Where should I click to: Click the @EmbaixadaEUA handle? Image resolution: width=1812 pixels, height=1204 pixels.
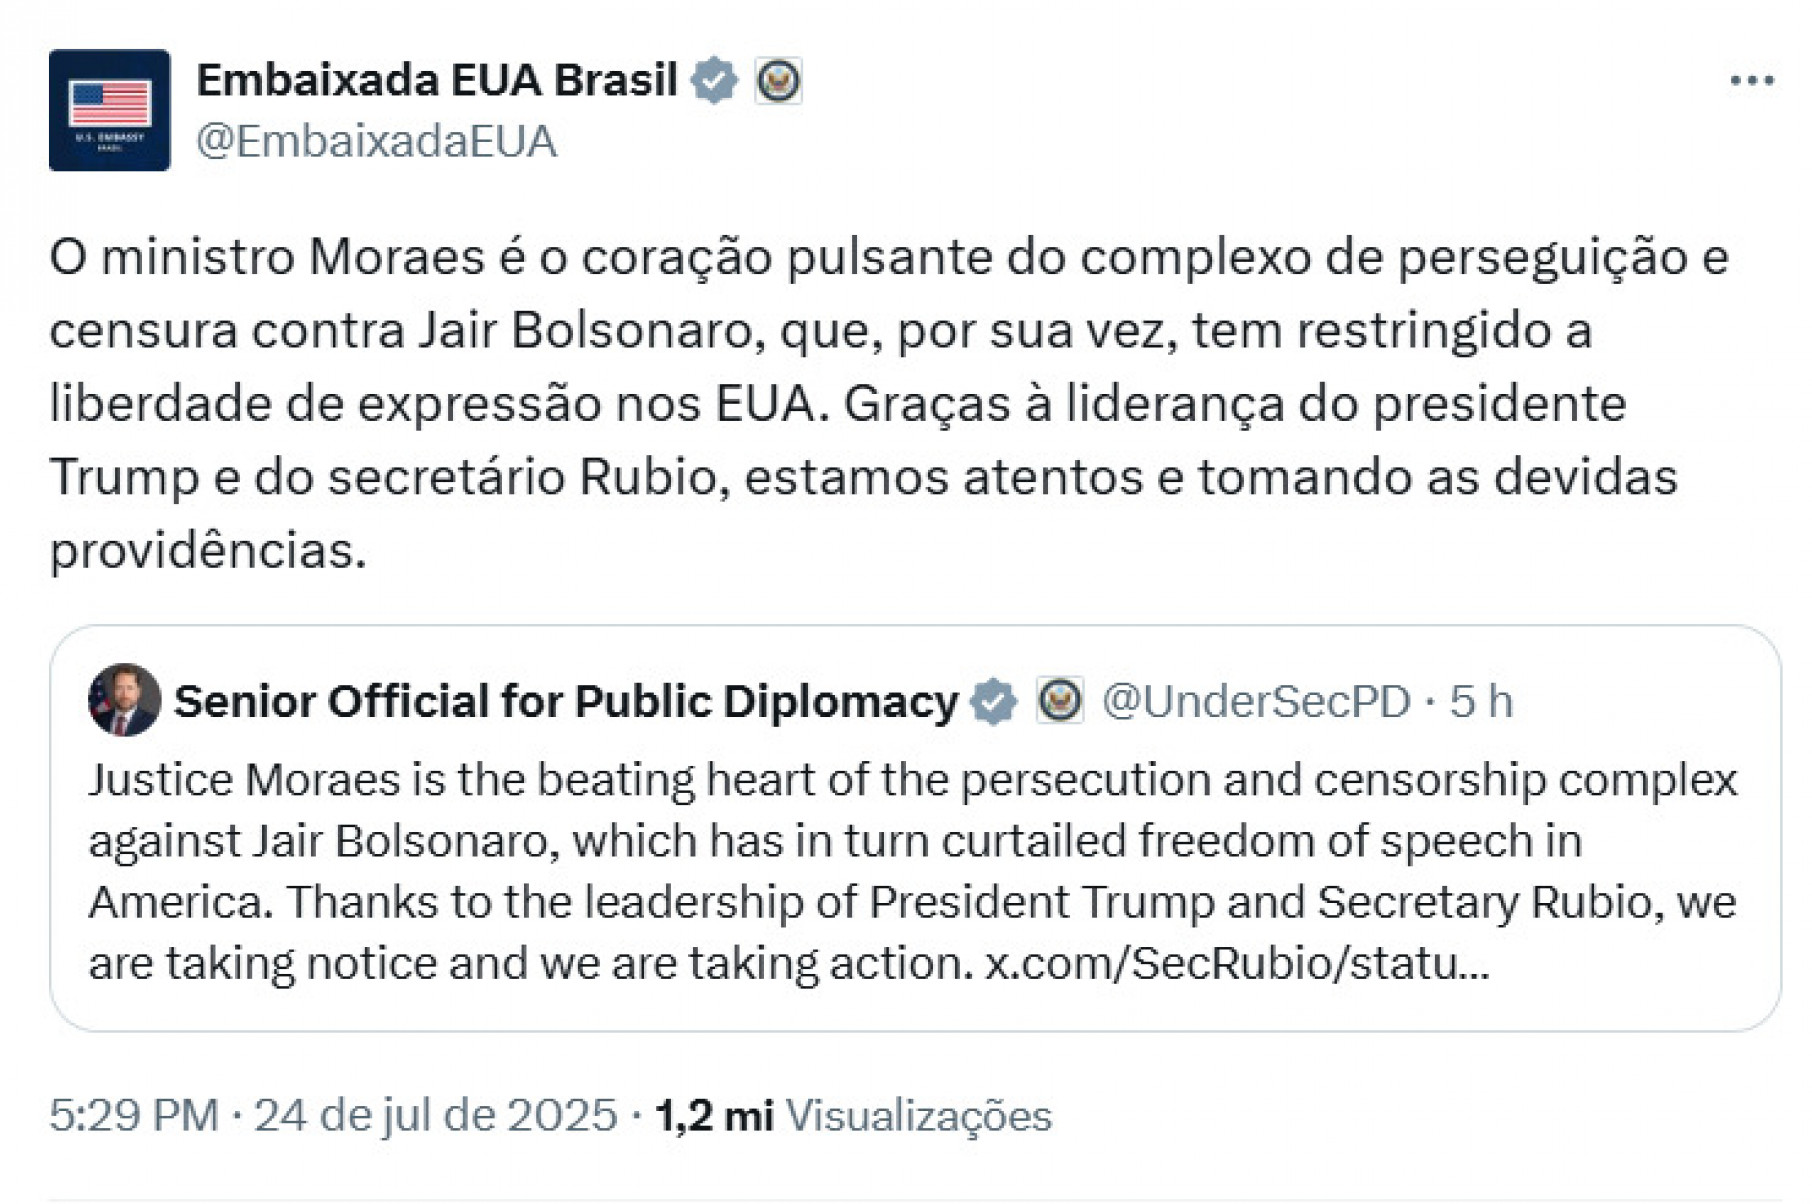pos(382,140)
